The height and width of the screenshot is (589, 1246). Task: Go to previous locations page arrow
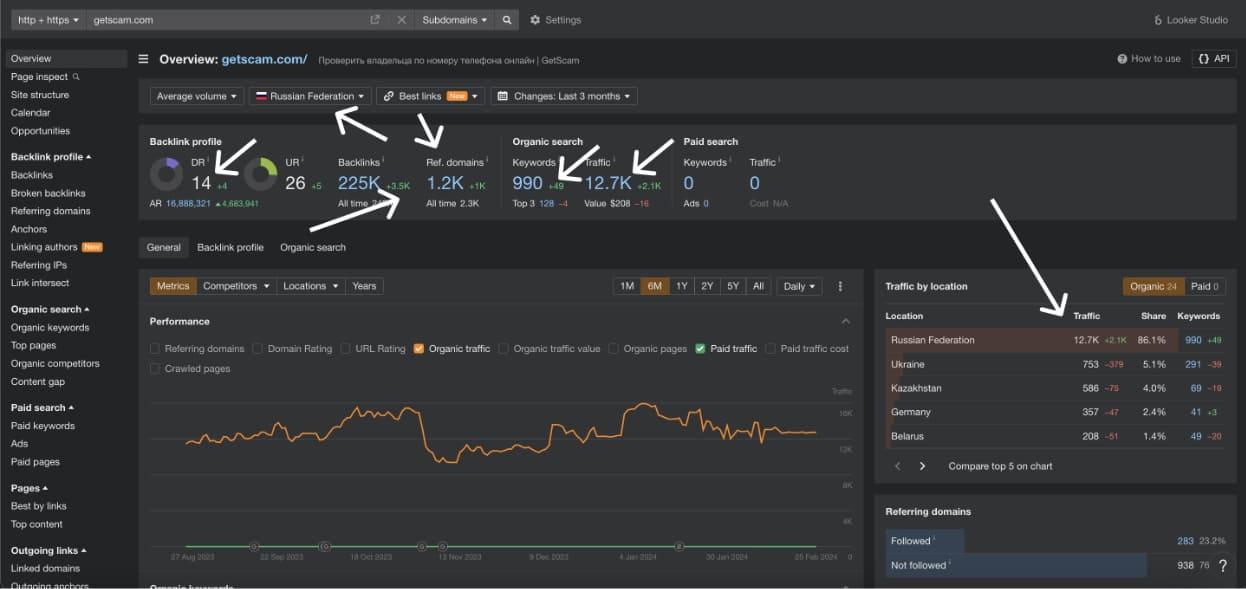tap(897, 466)
